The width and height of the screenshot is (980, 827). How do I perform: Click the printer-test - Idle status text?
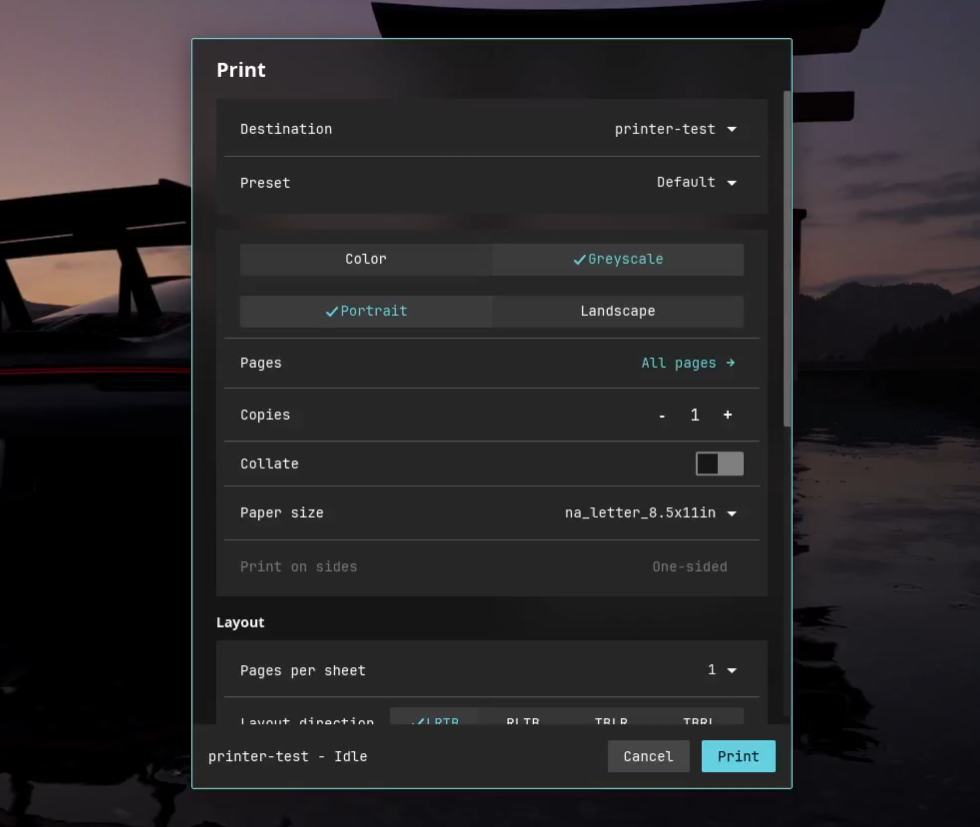point(288,756)
